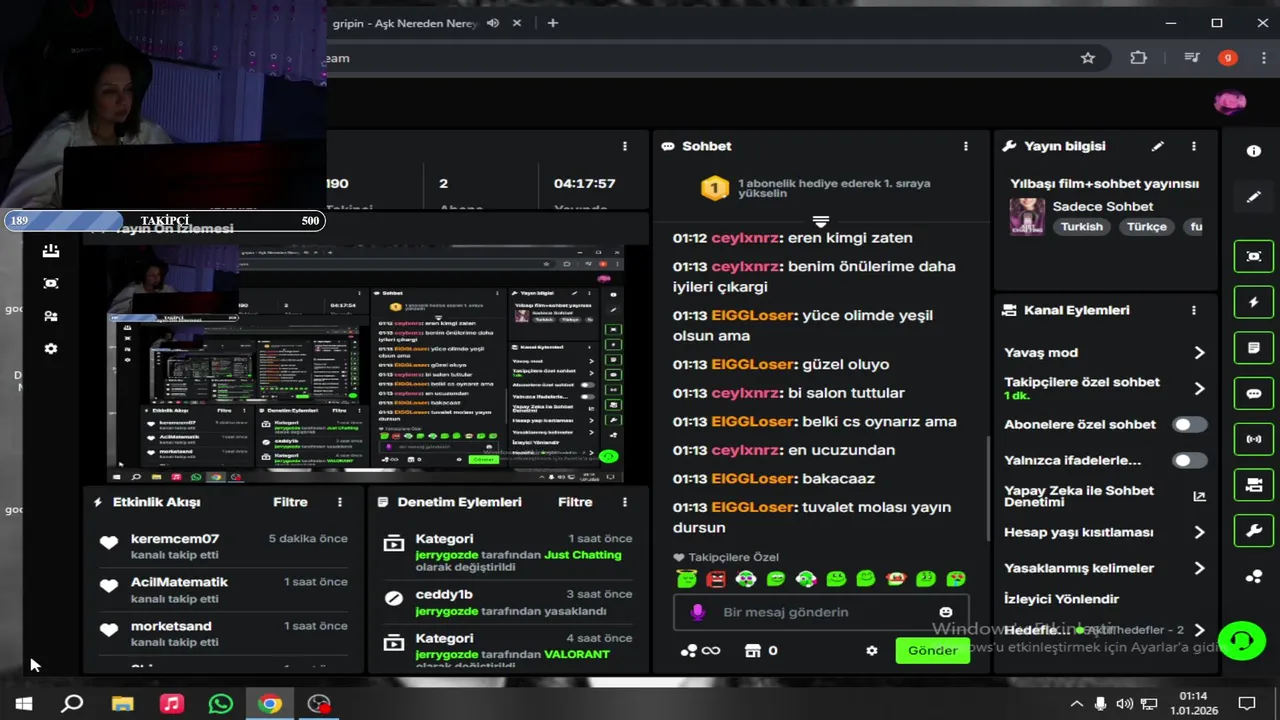
Task: Click username EIGGLoser in 'güzel oluyo' message
Action: point(752,364)
